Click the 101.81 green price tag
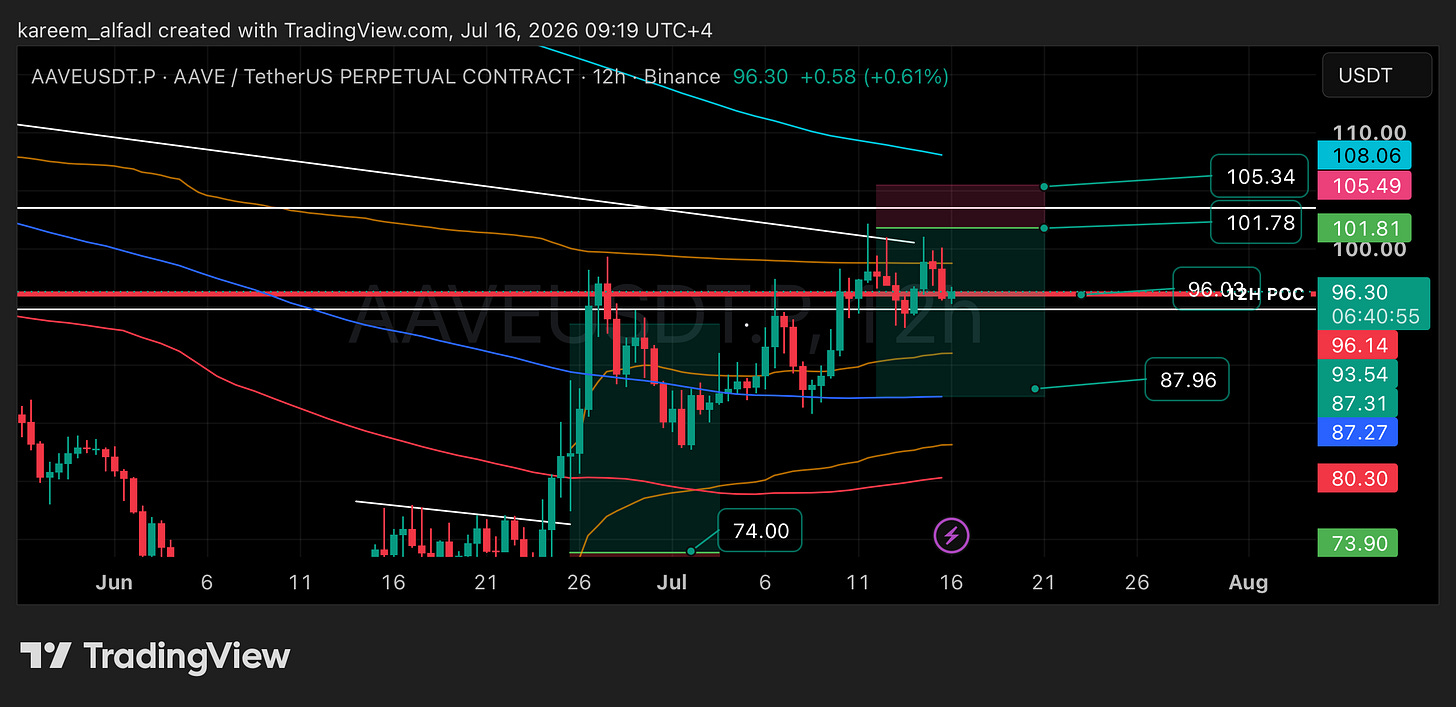1456x707 pixels. [x=1364, y=228]
